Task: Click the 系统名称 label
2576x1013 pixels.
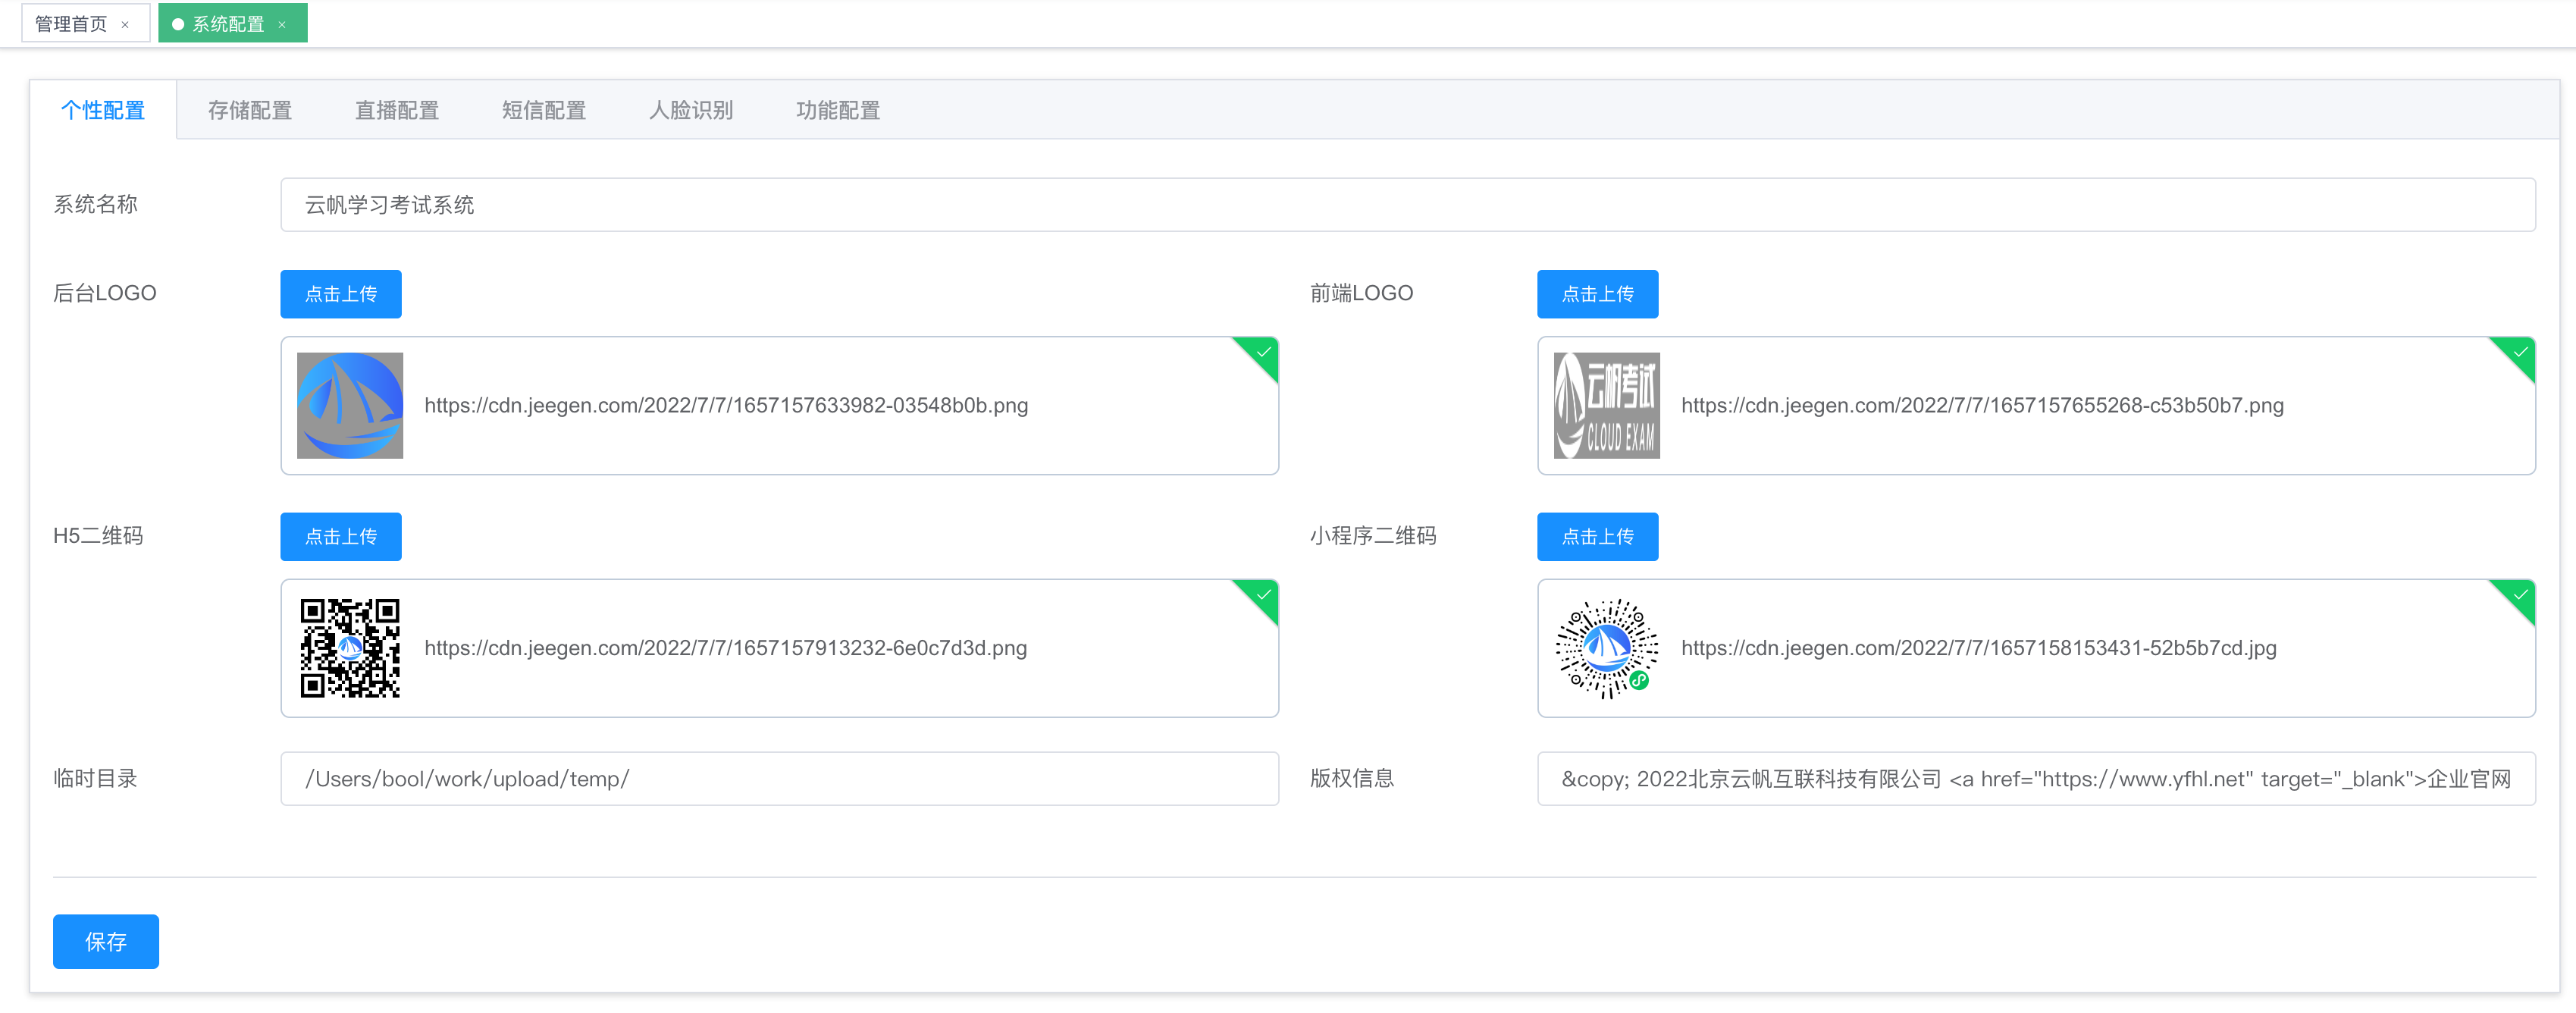Action: coord(96,204)
